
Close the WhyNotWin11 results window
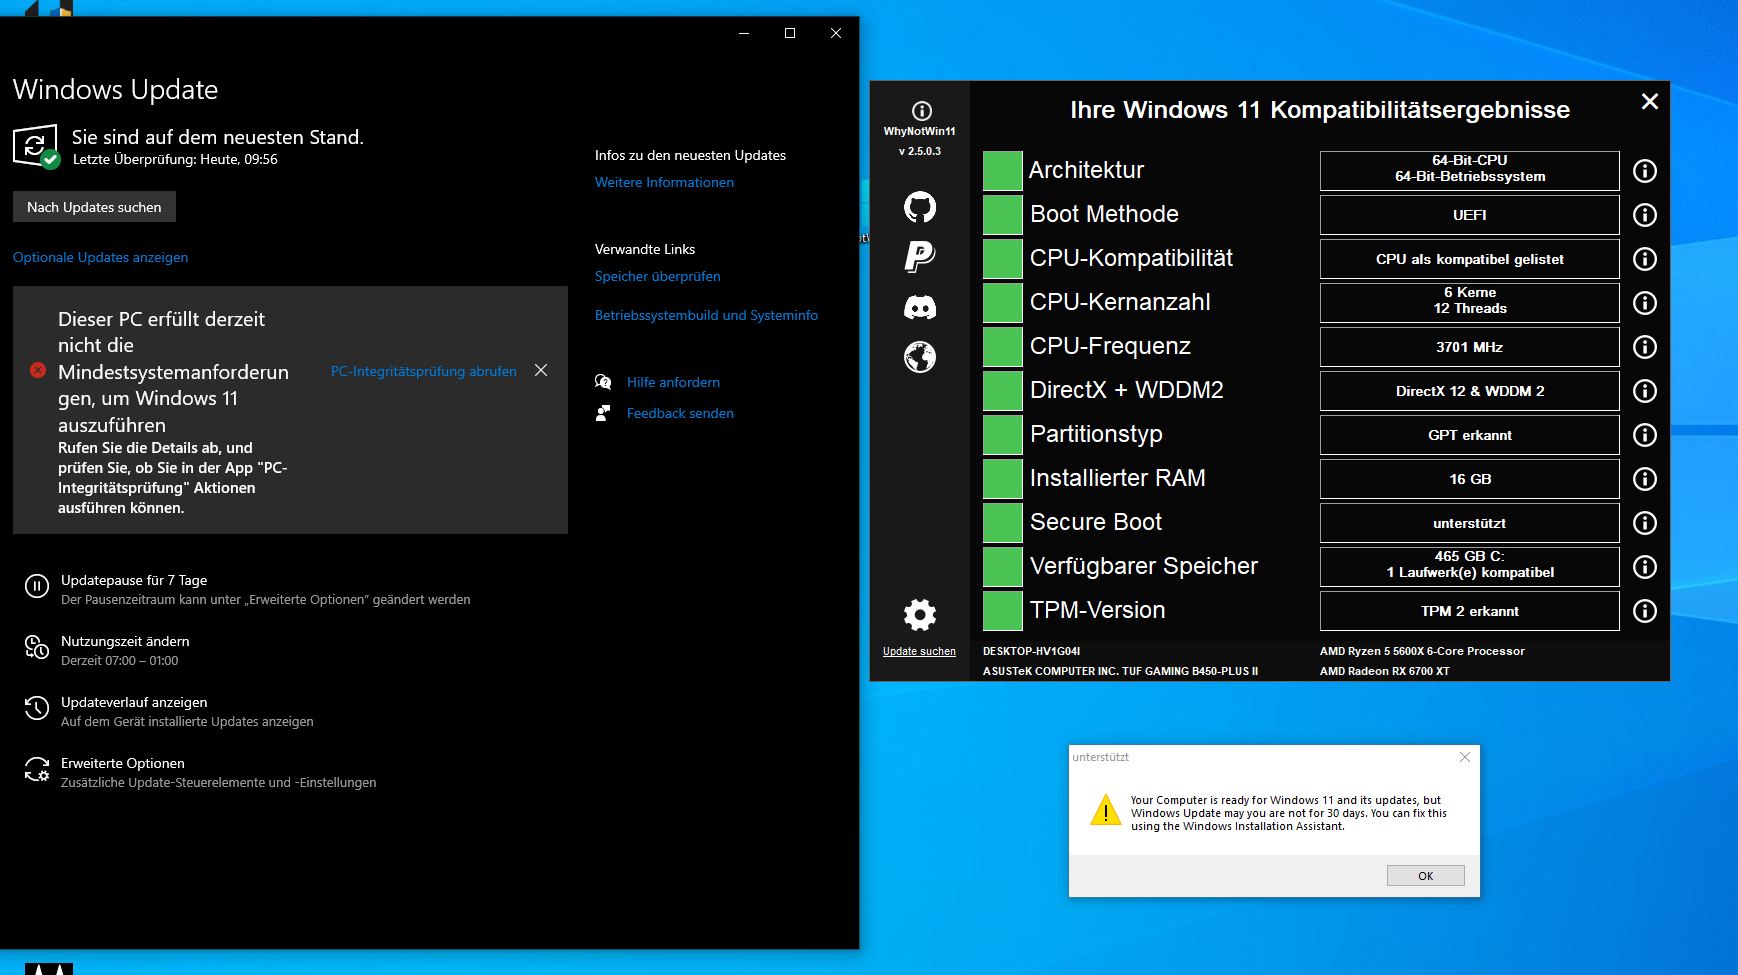[1650, 101]
